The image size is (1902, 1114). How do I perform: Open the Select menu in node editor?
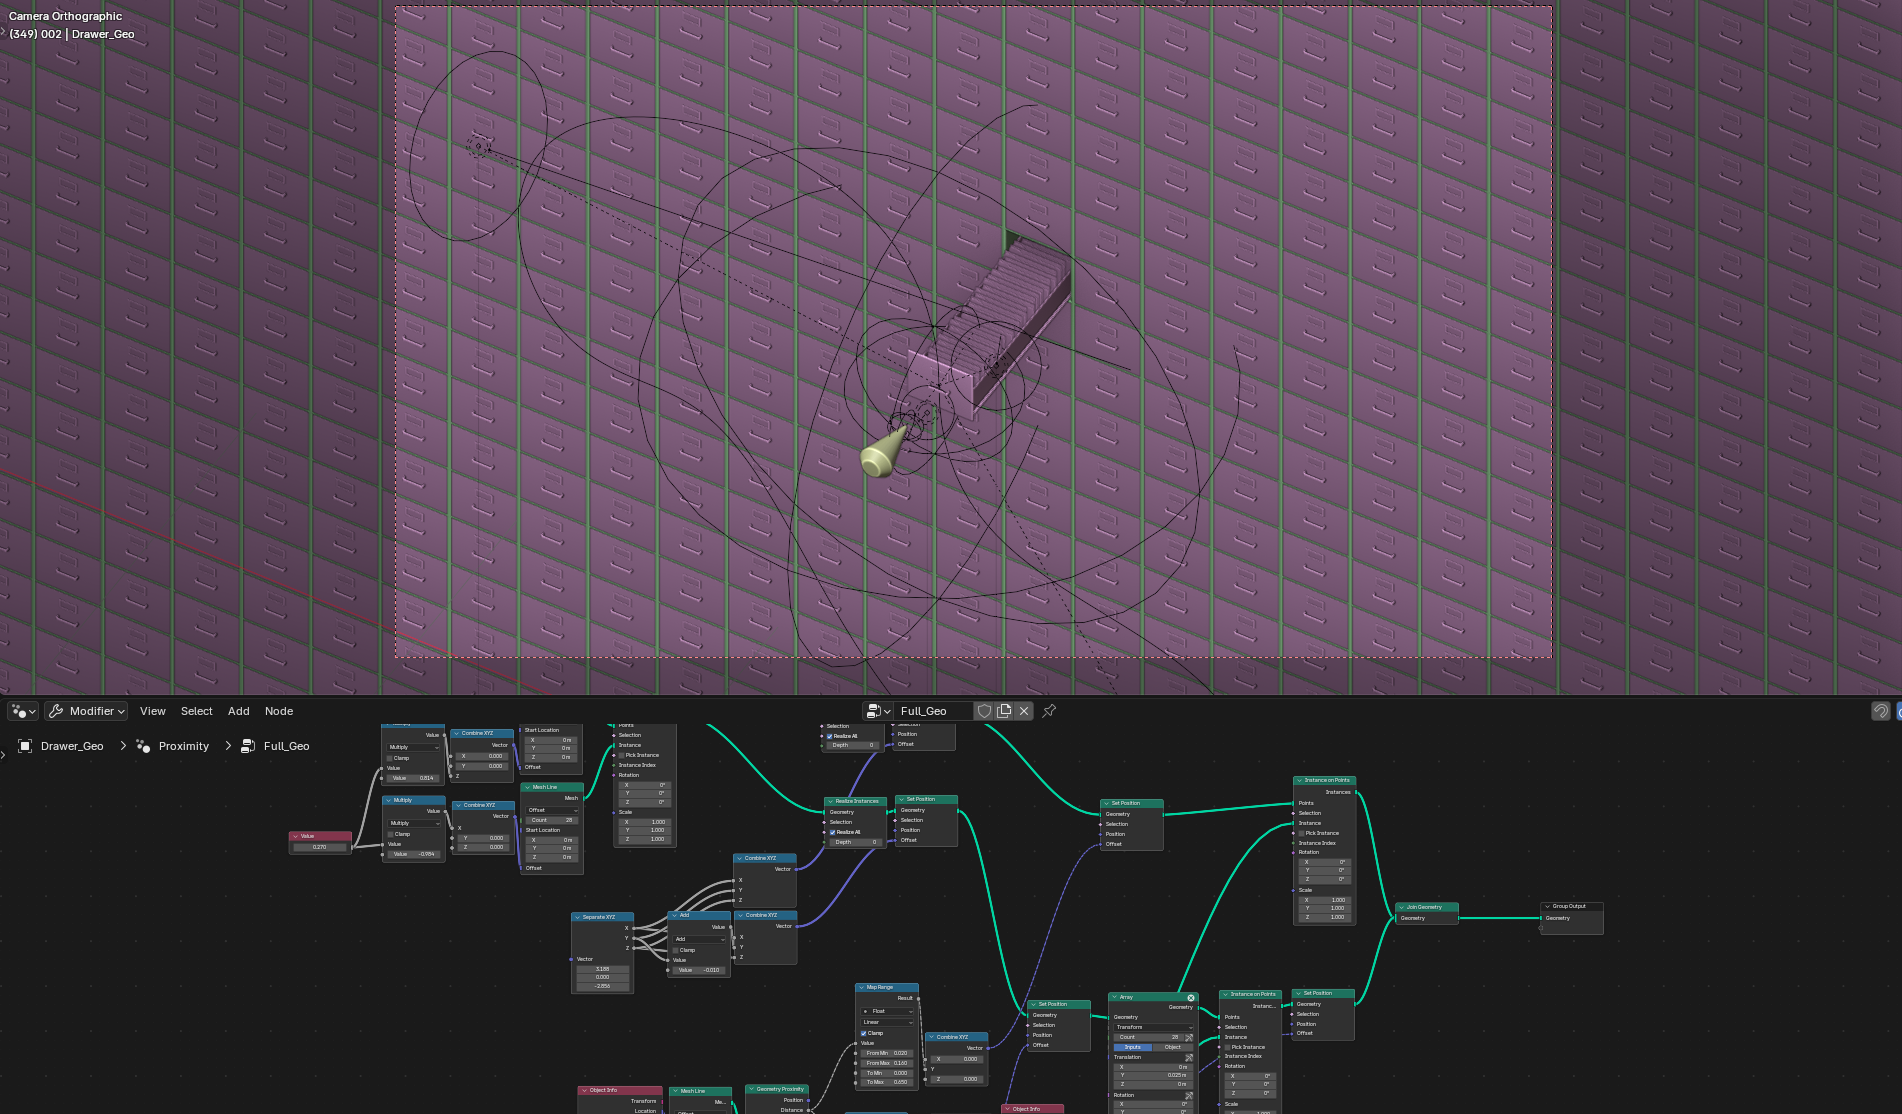click(x=197, y=711)
